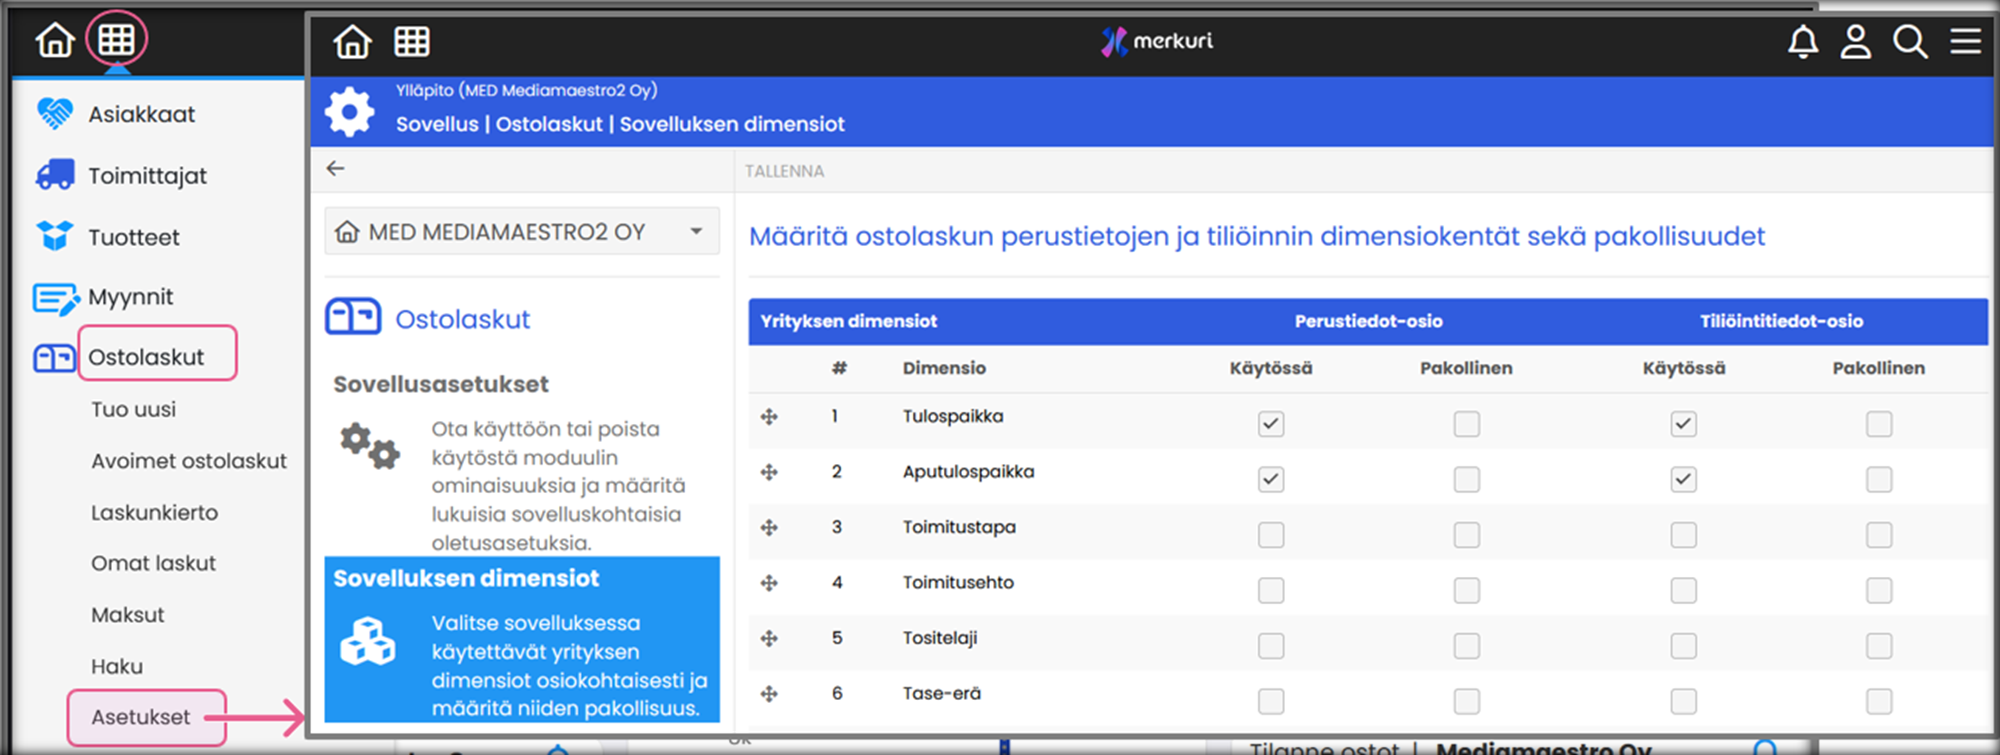Screen dimensions: 2000x755
Task: Click the drag handle for Tulospaikka row
Action: [x=769, y=417]
